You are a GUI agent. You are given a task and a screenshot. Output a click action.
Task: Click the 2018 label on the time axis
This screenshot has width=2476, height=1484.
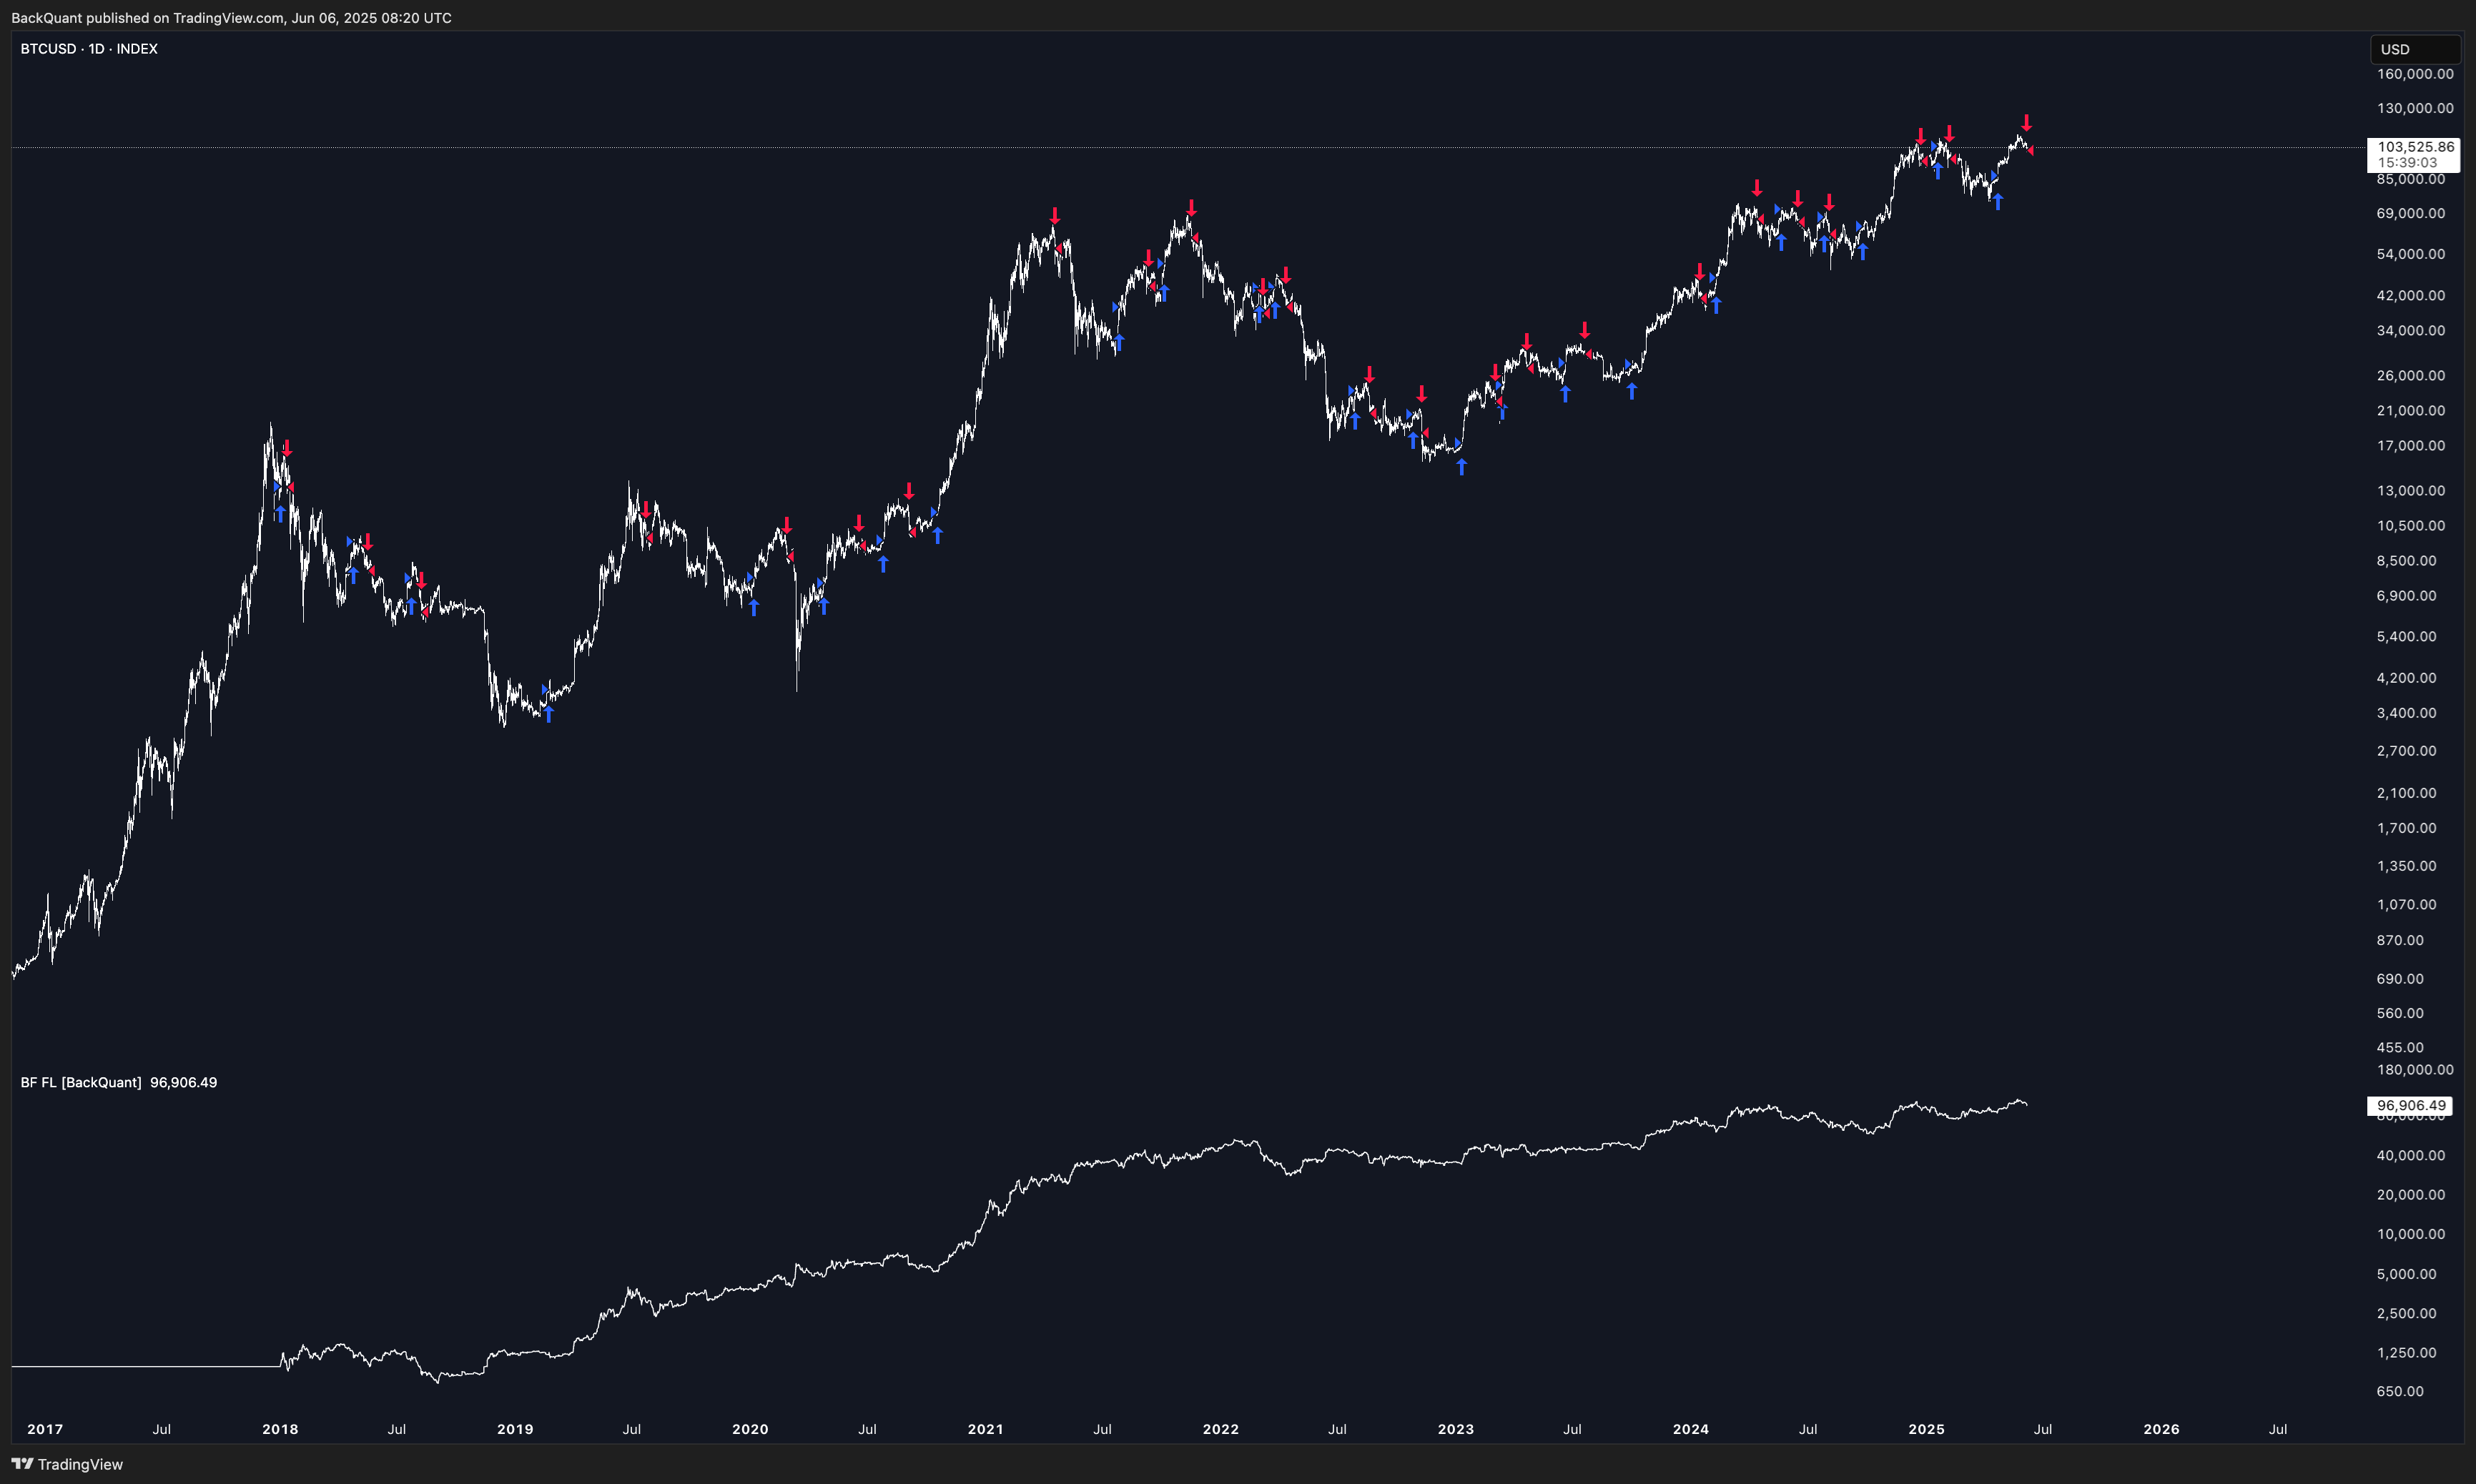(280, 1429)
